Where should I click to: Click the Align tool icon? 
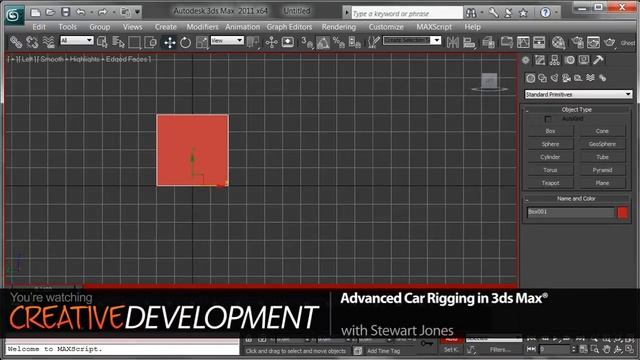[x=469, y=42]
